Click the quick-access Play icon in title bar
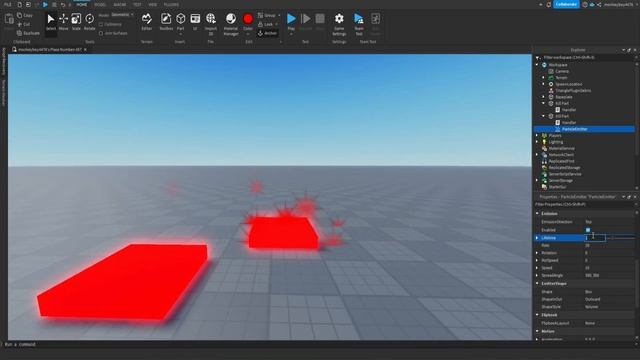The height and width of the screenshot is (360, 640). pos(45,4)
